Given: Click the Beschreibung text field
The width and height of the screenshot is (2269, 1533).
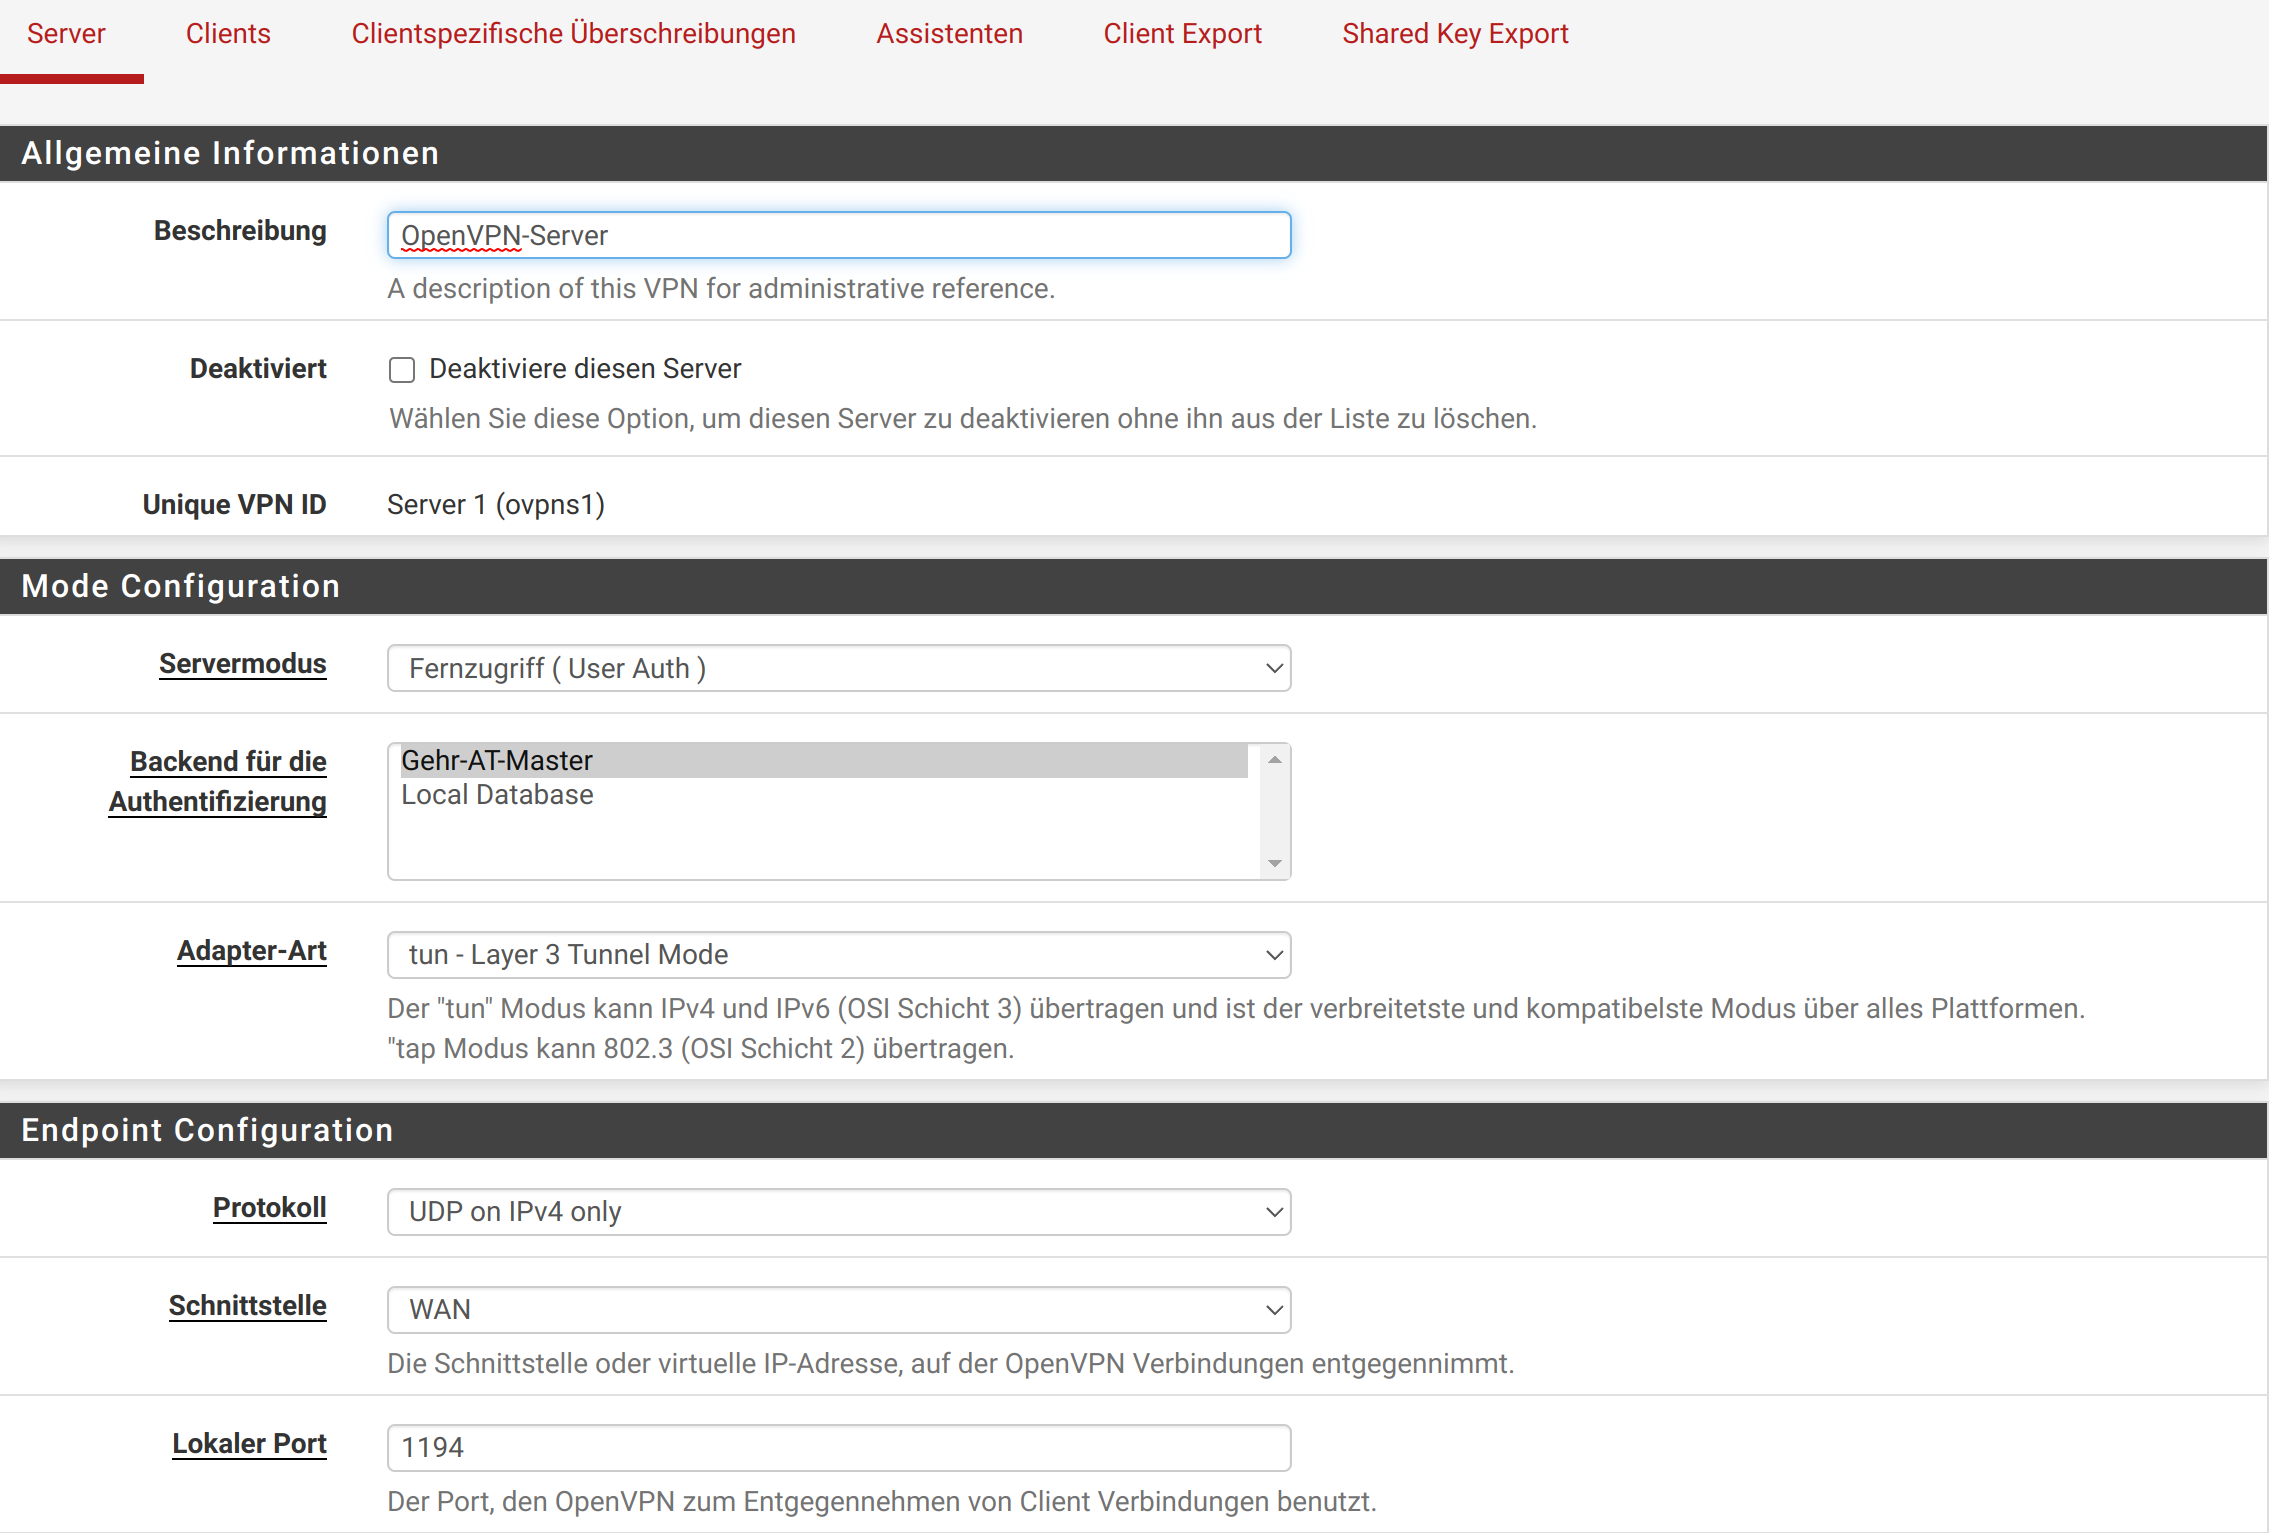Looking at the screenshot, I should [838, 236].
